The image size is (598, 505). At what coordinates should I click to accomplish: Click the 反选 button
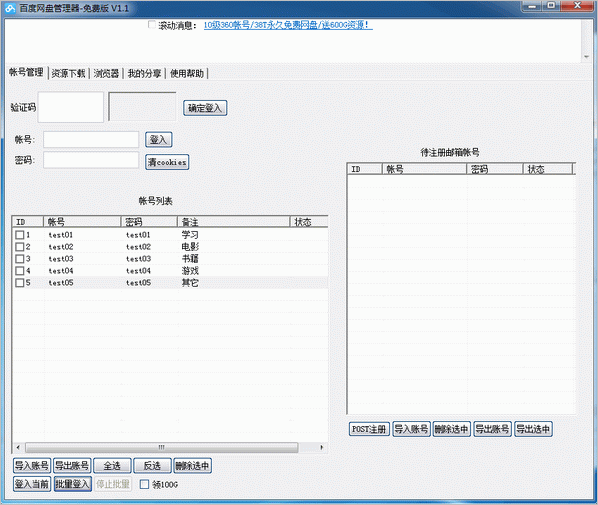pos(152,466)
